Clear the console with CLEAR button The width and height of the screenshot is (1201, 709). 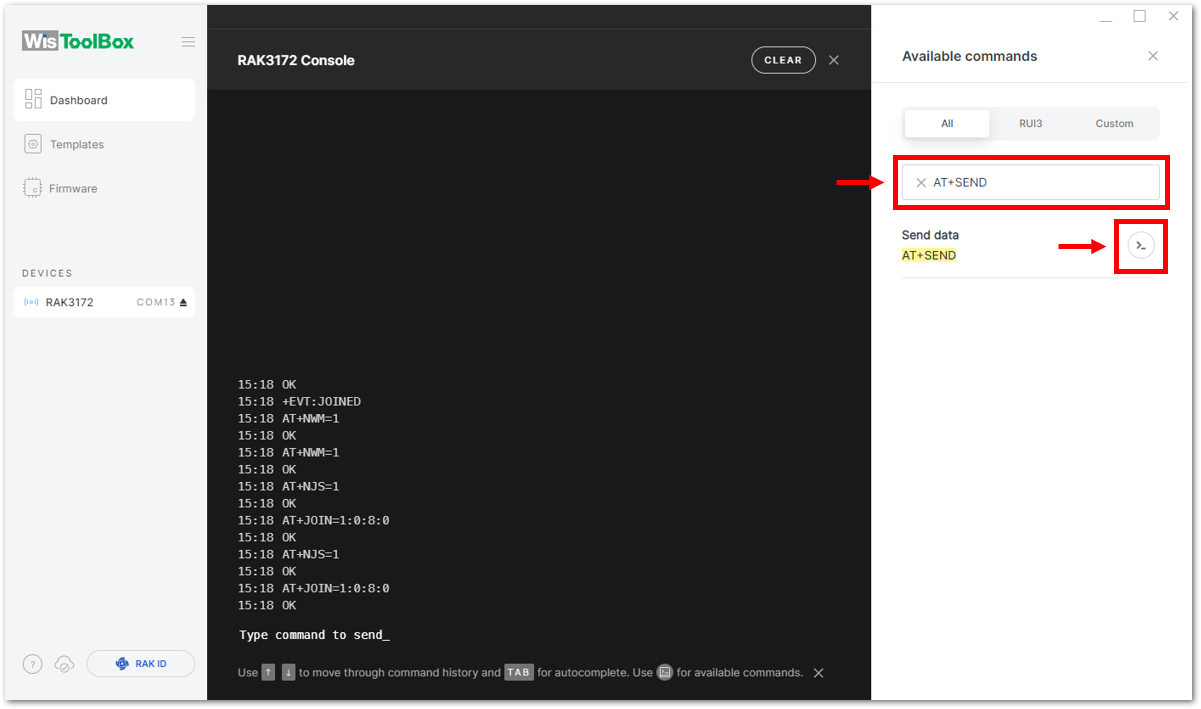tap(783, 60)
